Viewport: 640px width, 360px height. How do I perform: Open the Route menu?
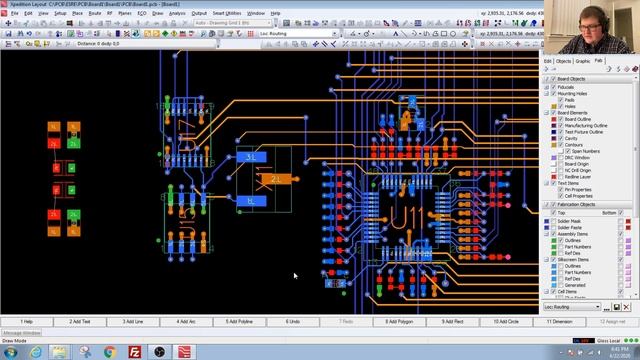click(x=95, y=13)
